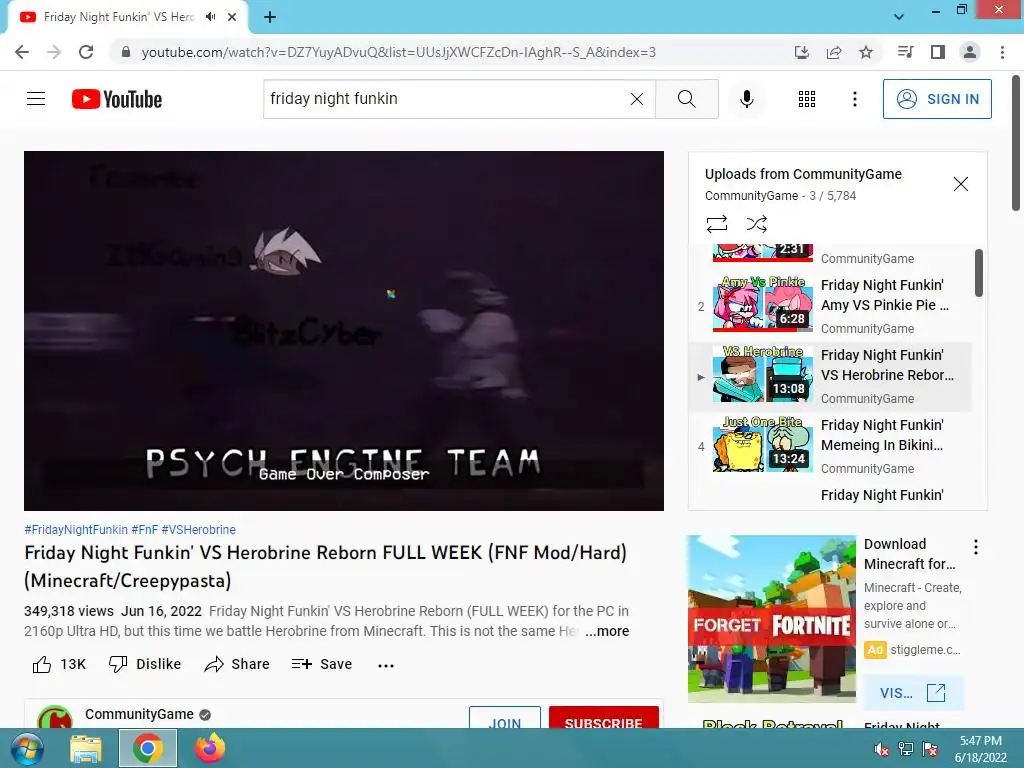Select VS Herobrine Reborn playlist item
The image size is (1024, 768).
point(830,377)
